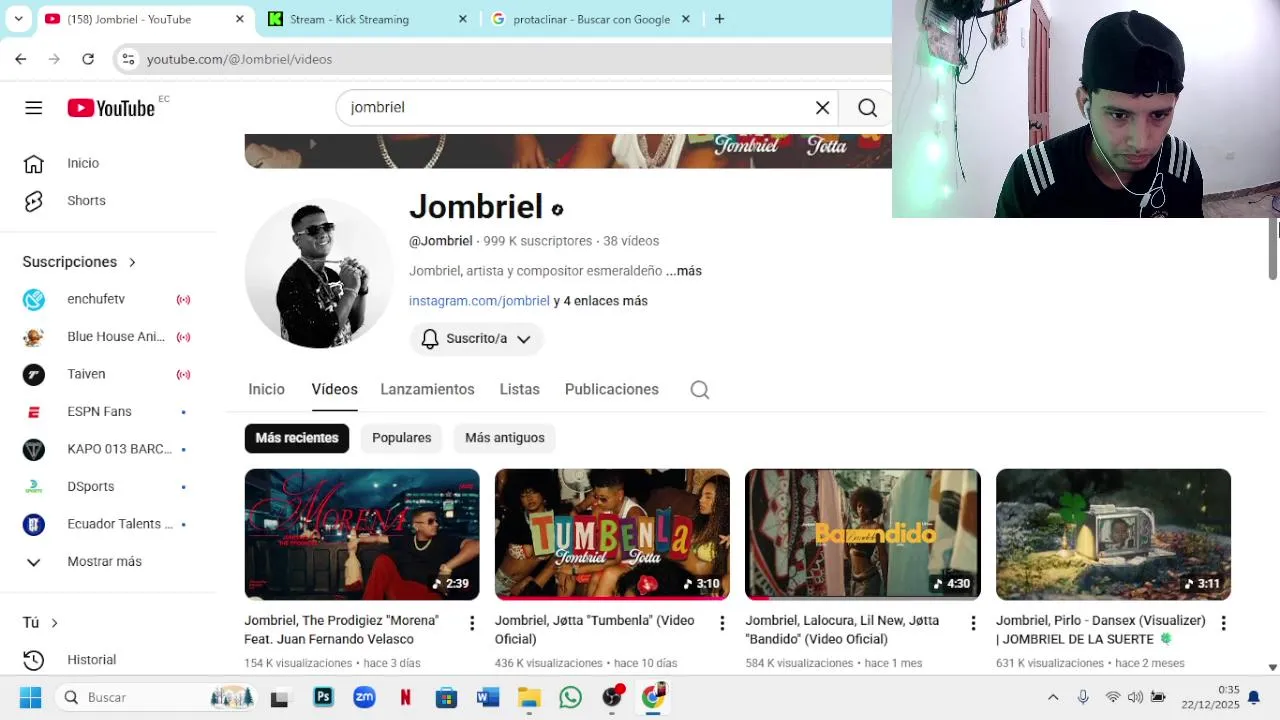
Task: Switch to the Inicio channel tab
Action: (267, 390)
